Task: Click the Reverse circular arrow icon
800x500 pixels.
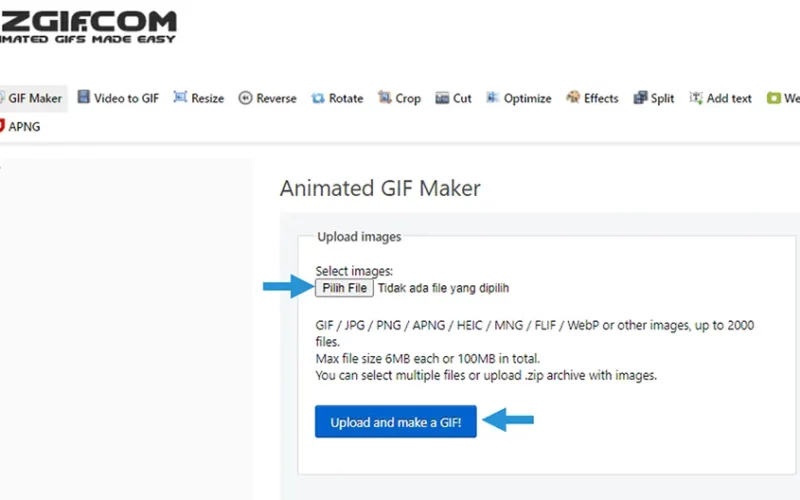Action: 245,98
